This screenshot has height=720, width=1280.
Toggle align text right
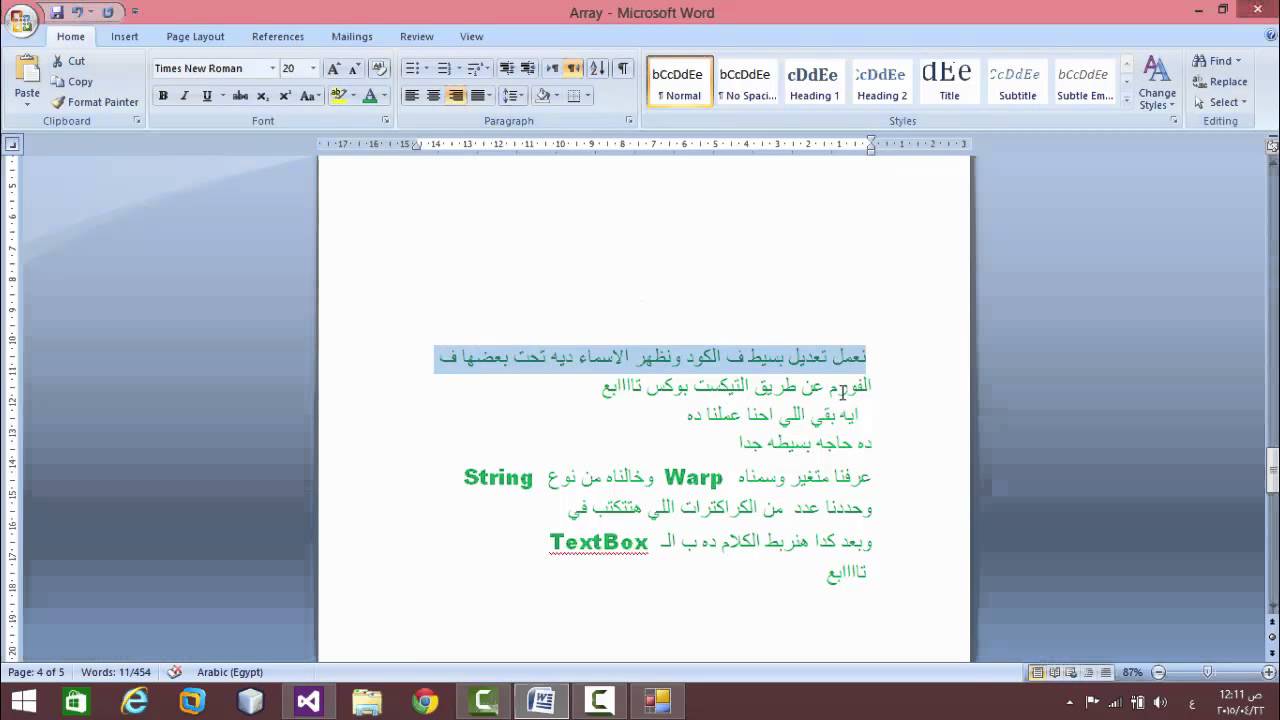[x=456, y=96]
